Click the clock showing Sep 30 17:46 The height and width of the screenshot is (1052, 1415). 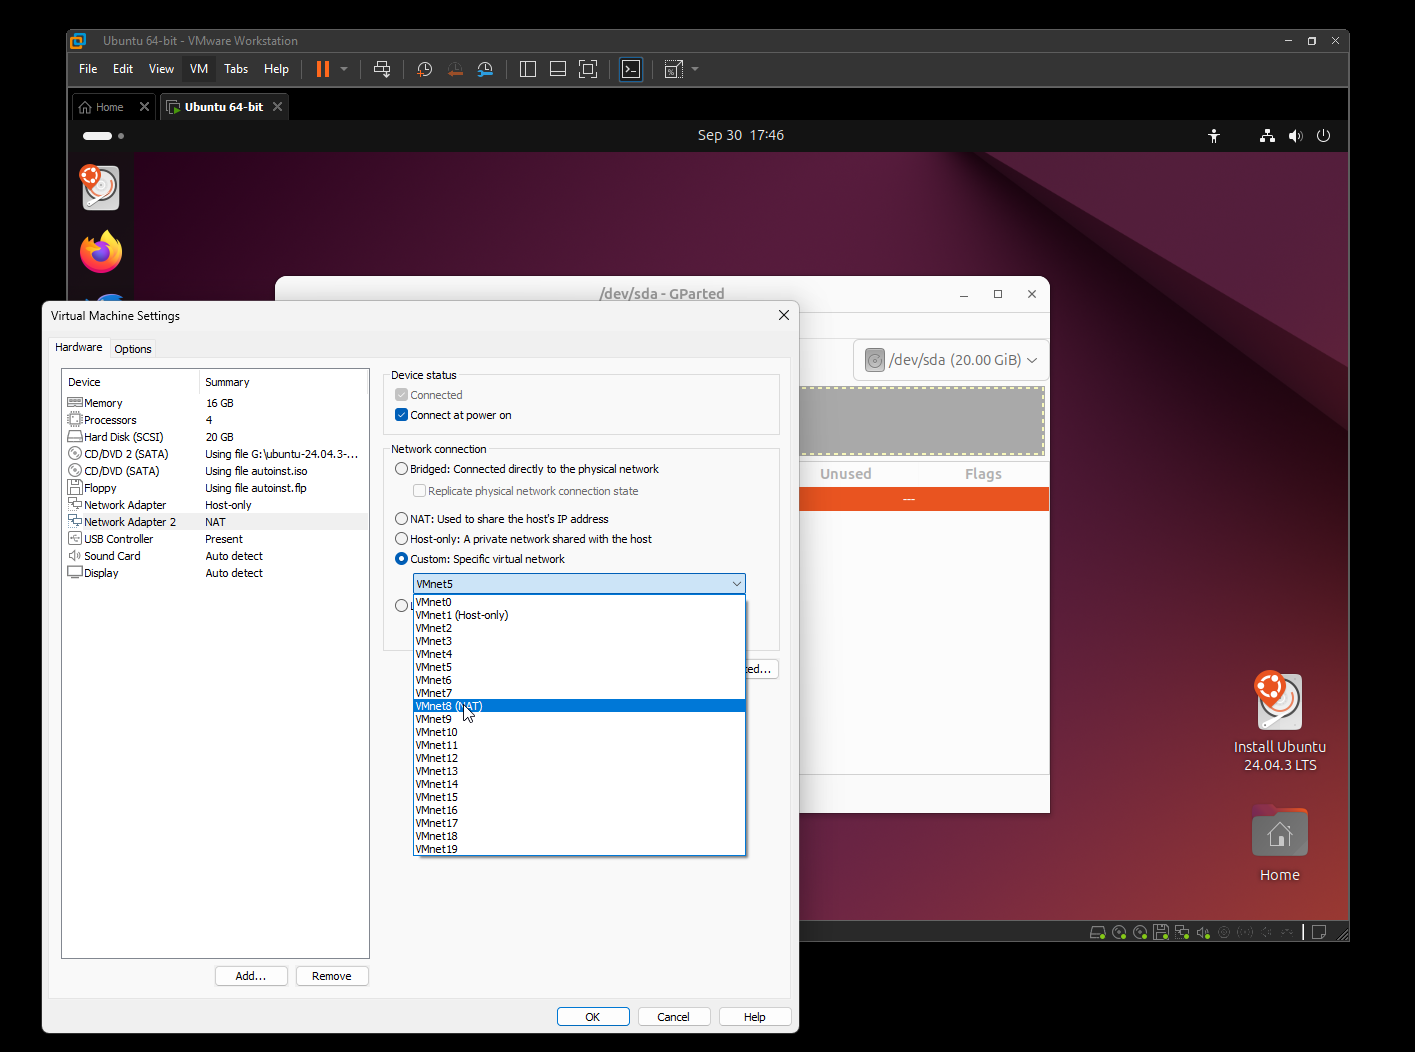pyautogui.click(x=741, y=135)
